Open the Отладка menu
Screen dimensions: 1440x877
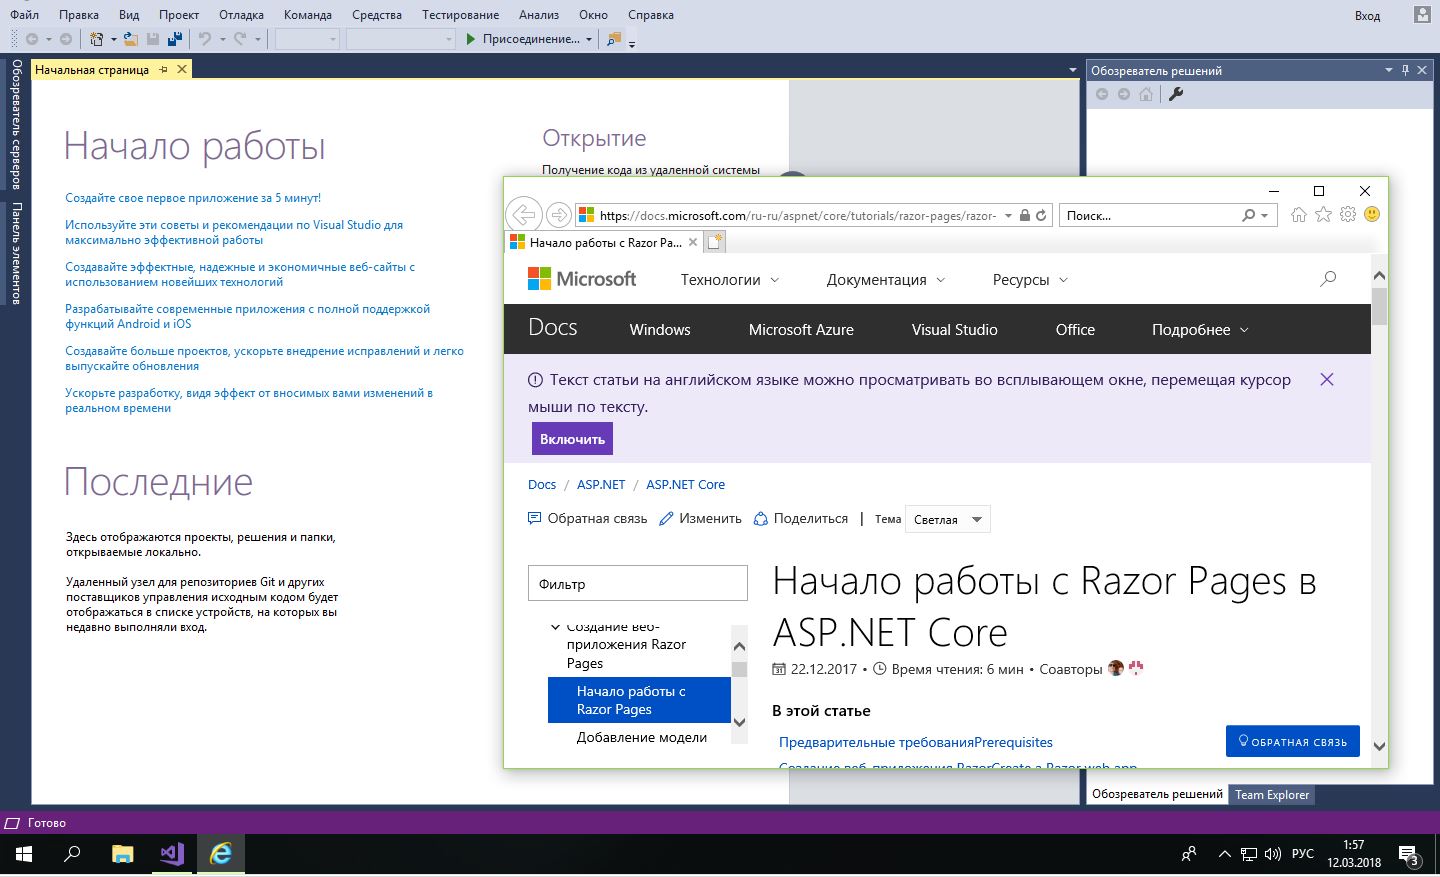241,15
